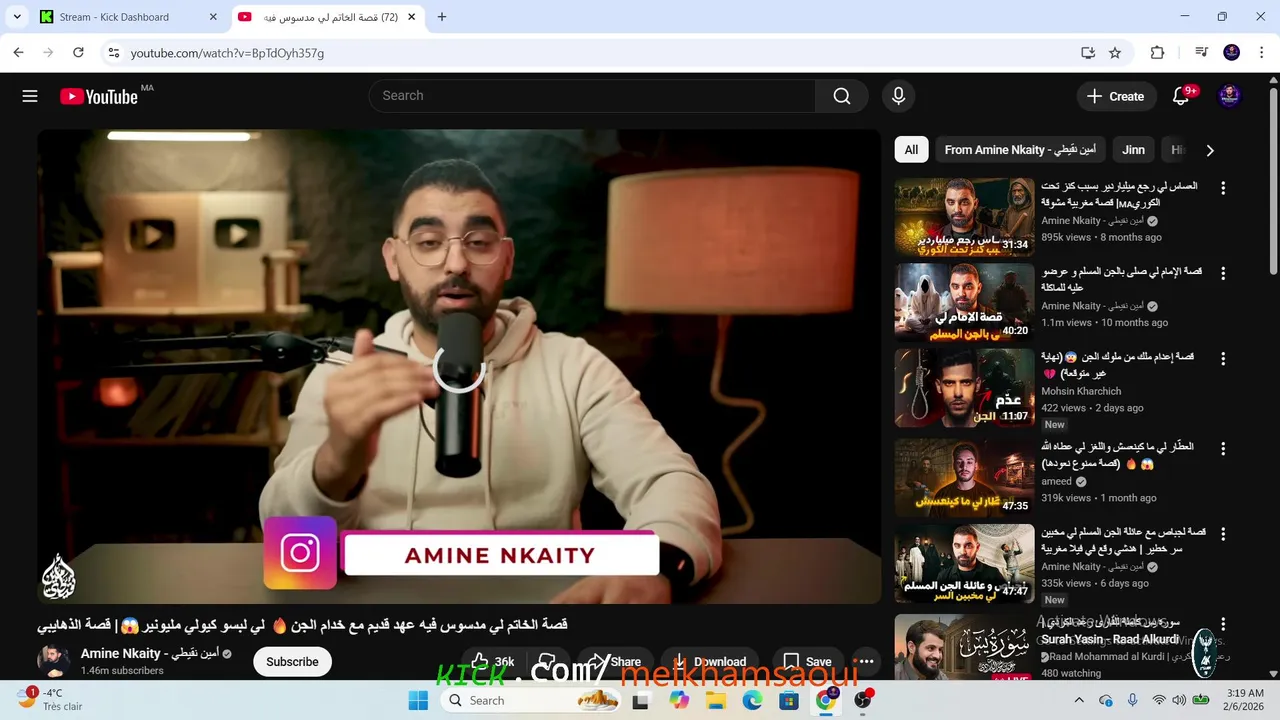Go back with the browser back arrow
The width and height of the screenshot is (1280, 720).
(18, 53)
